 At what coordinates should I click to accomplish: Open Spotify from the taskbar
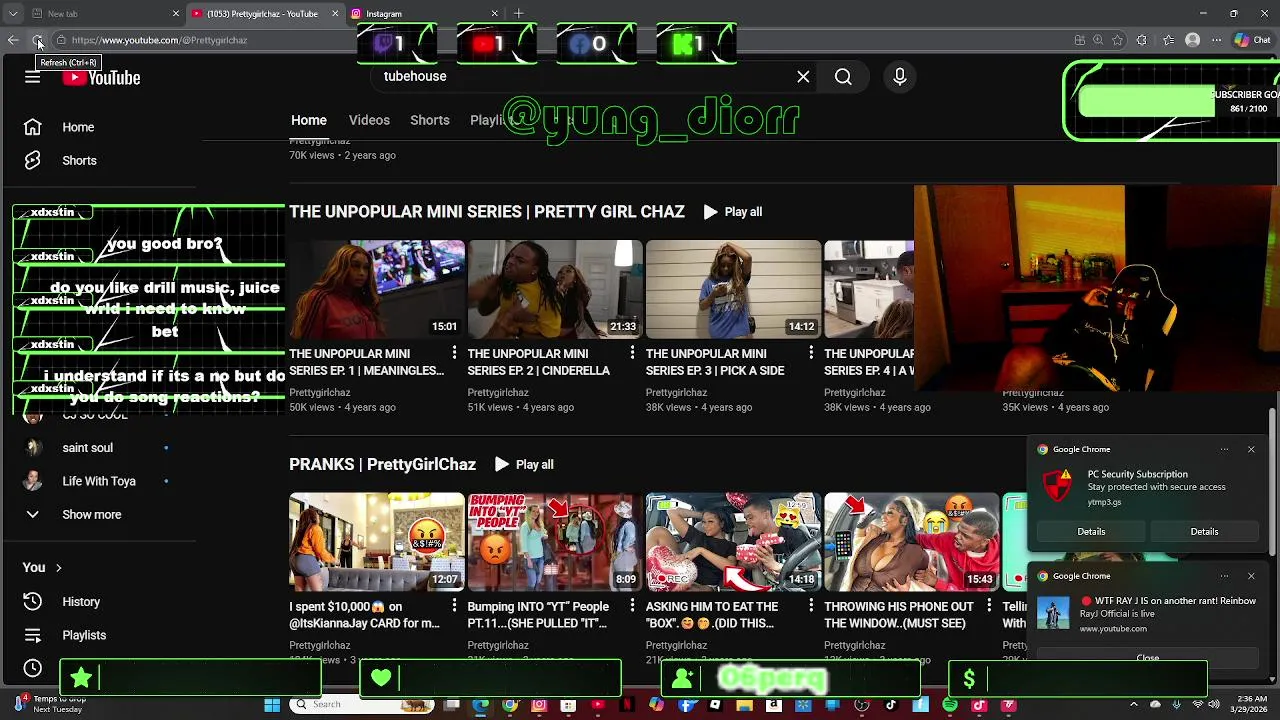click(x=949, y=705)
